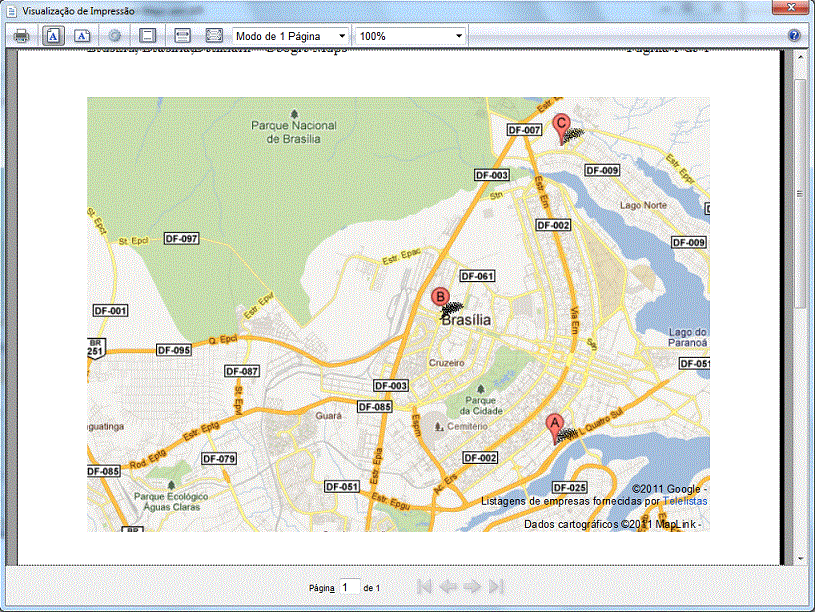The width and height of the screenshot is (815, 612).
Task: Click the scrollbar up arrow
Action: tap(800, 57)
